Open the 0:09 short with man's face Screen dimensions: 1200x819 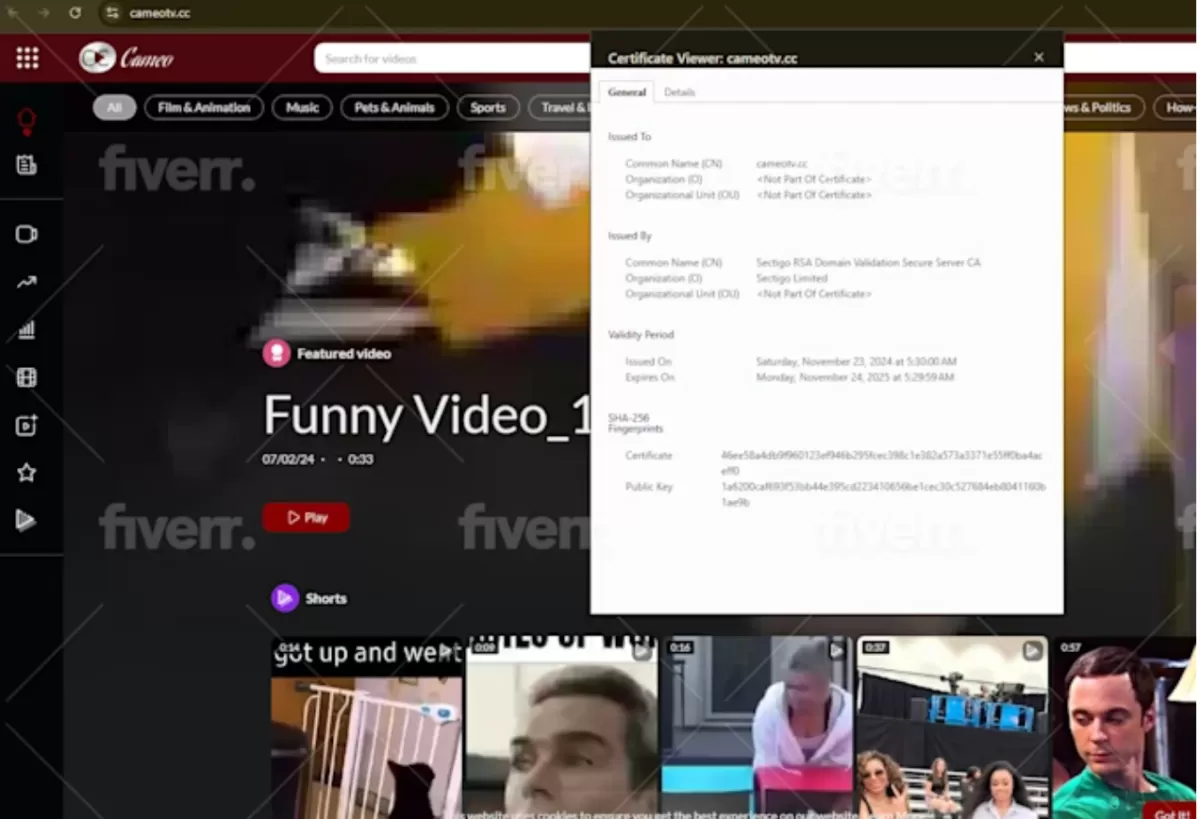[561, 729]
